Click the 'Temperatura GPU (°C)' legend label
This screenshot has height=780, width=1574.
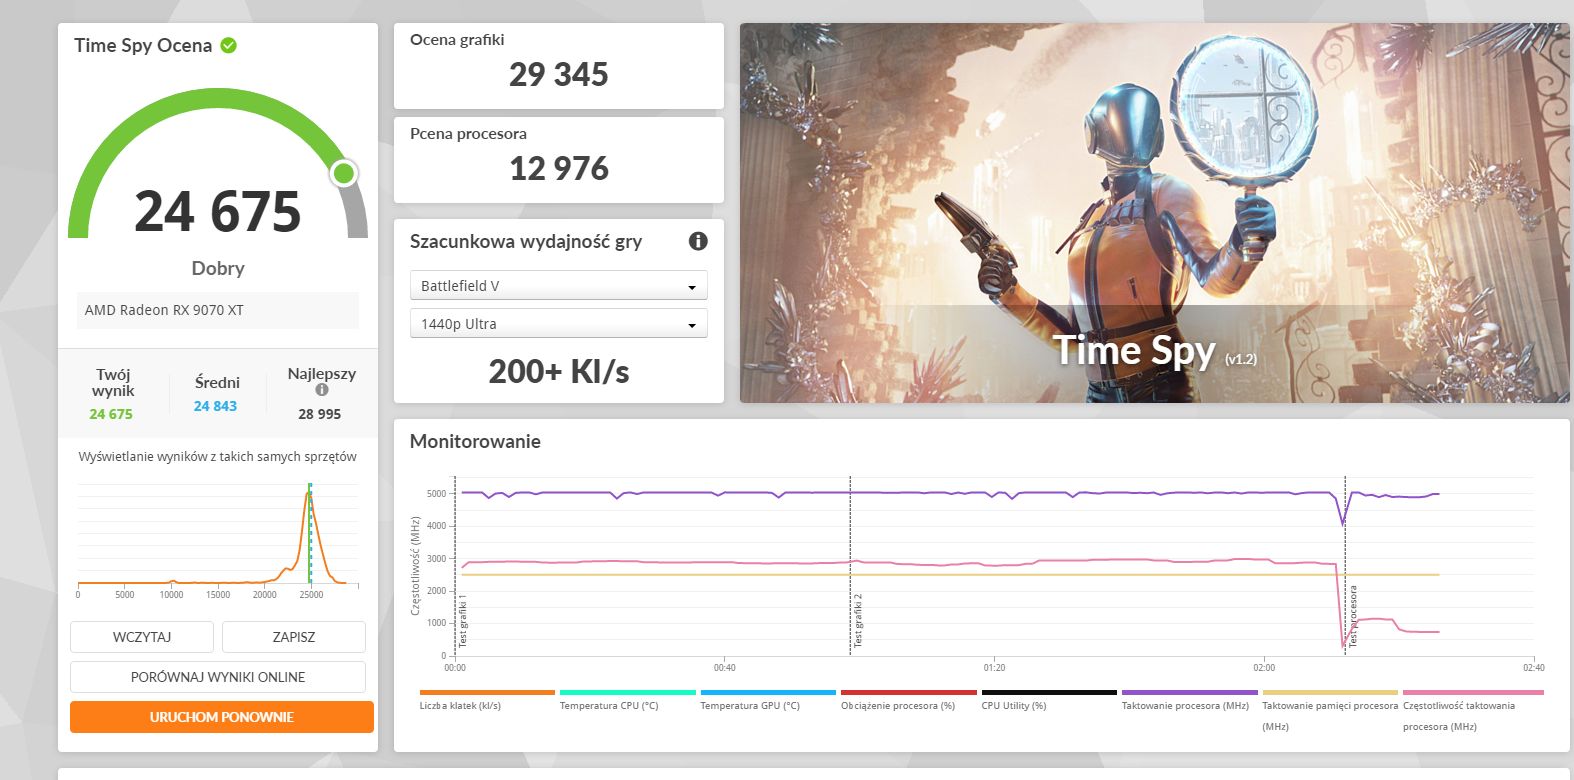click(750, 706)
